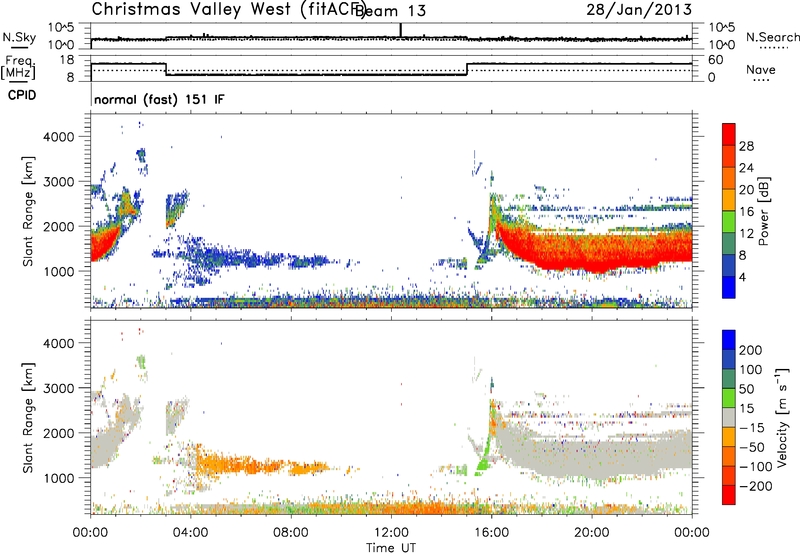The image size is (800, 554).
Task: Click the blue 4–8 dB colorbar segment
Action: point(729,266)
